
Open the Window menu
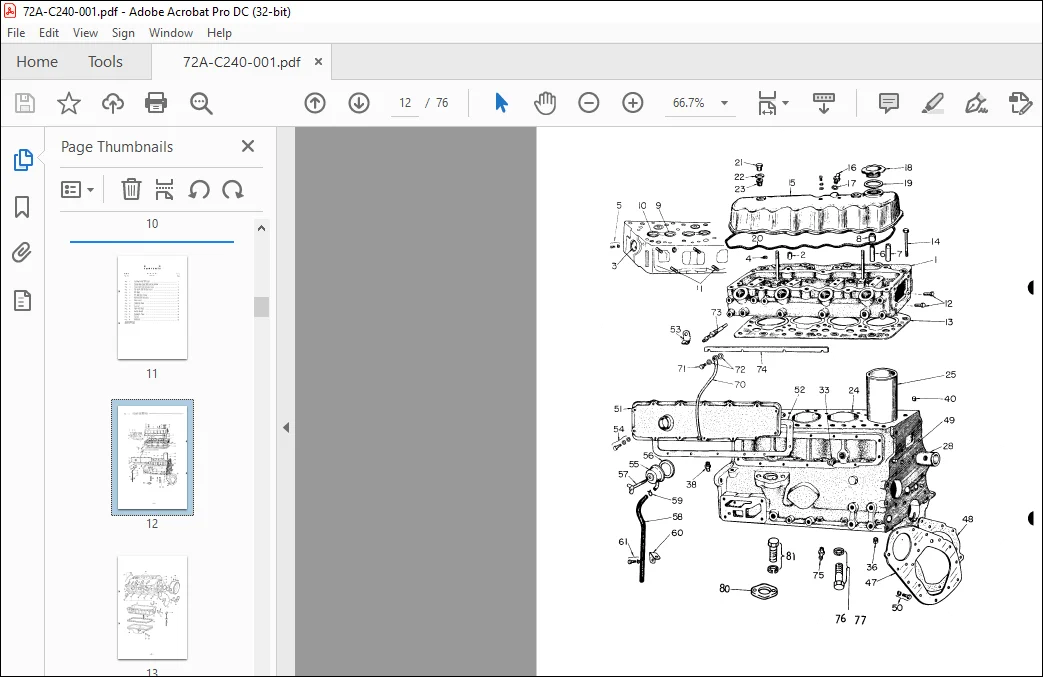point(171,33)
